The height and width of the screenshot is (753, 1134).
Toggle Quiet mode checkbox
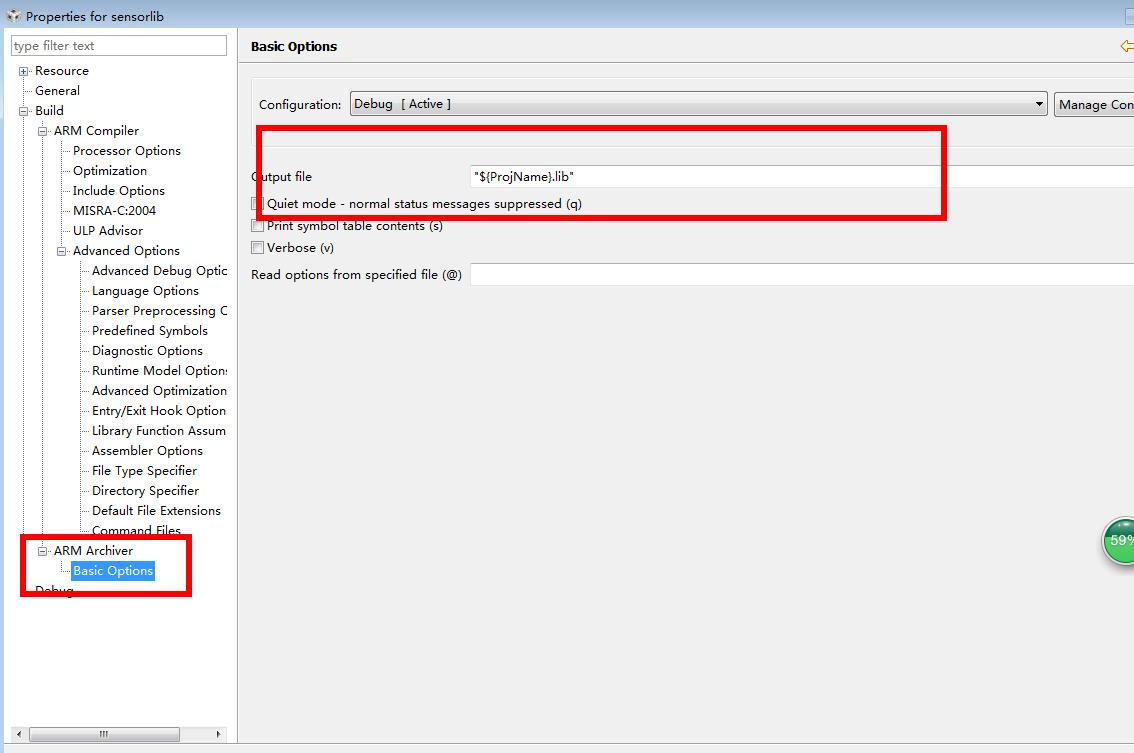point(257,204)
